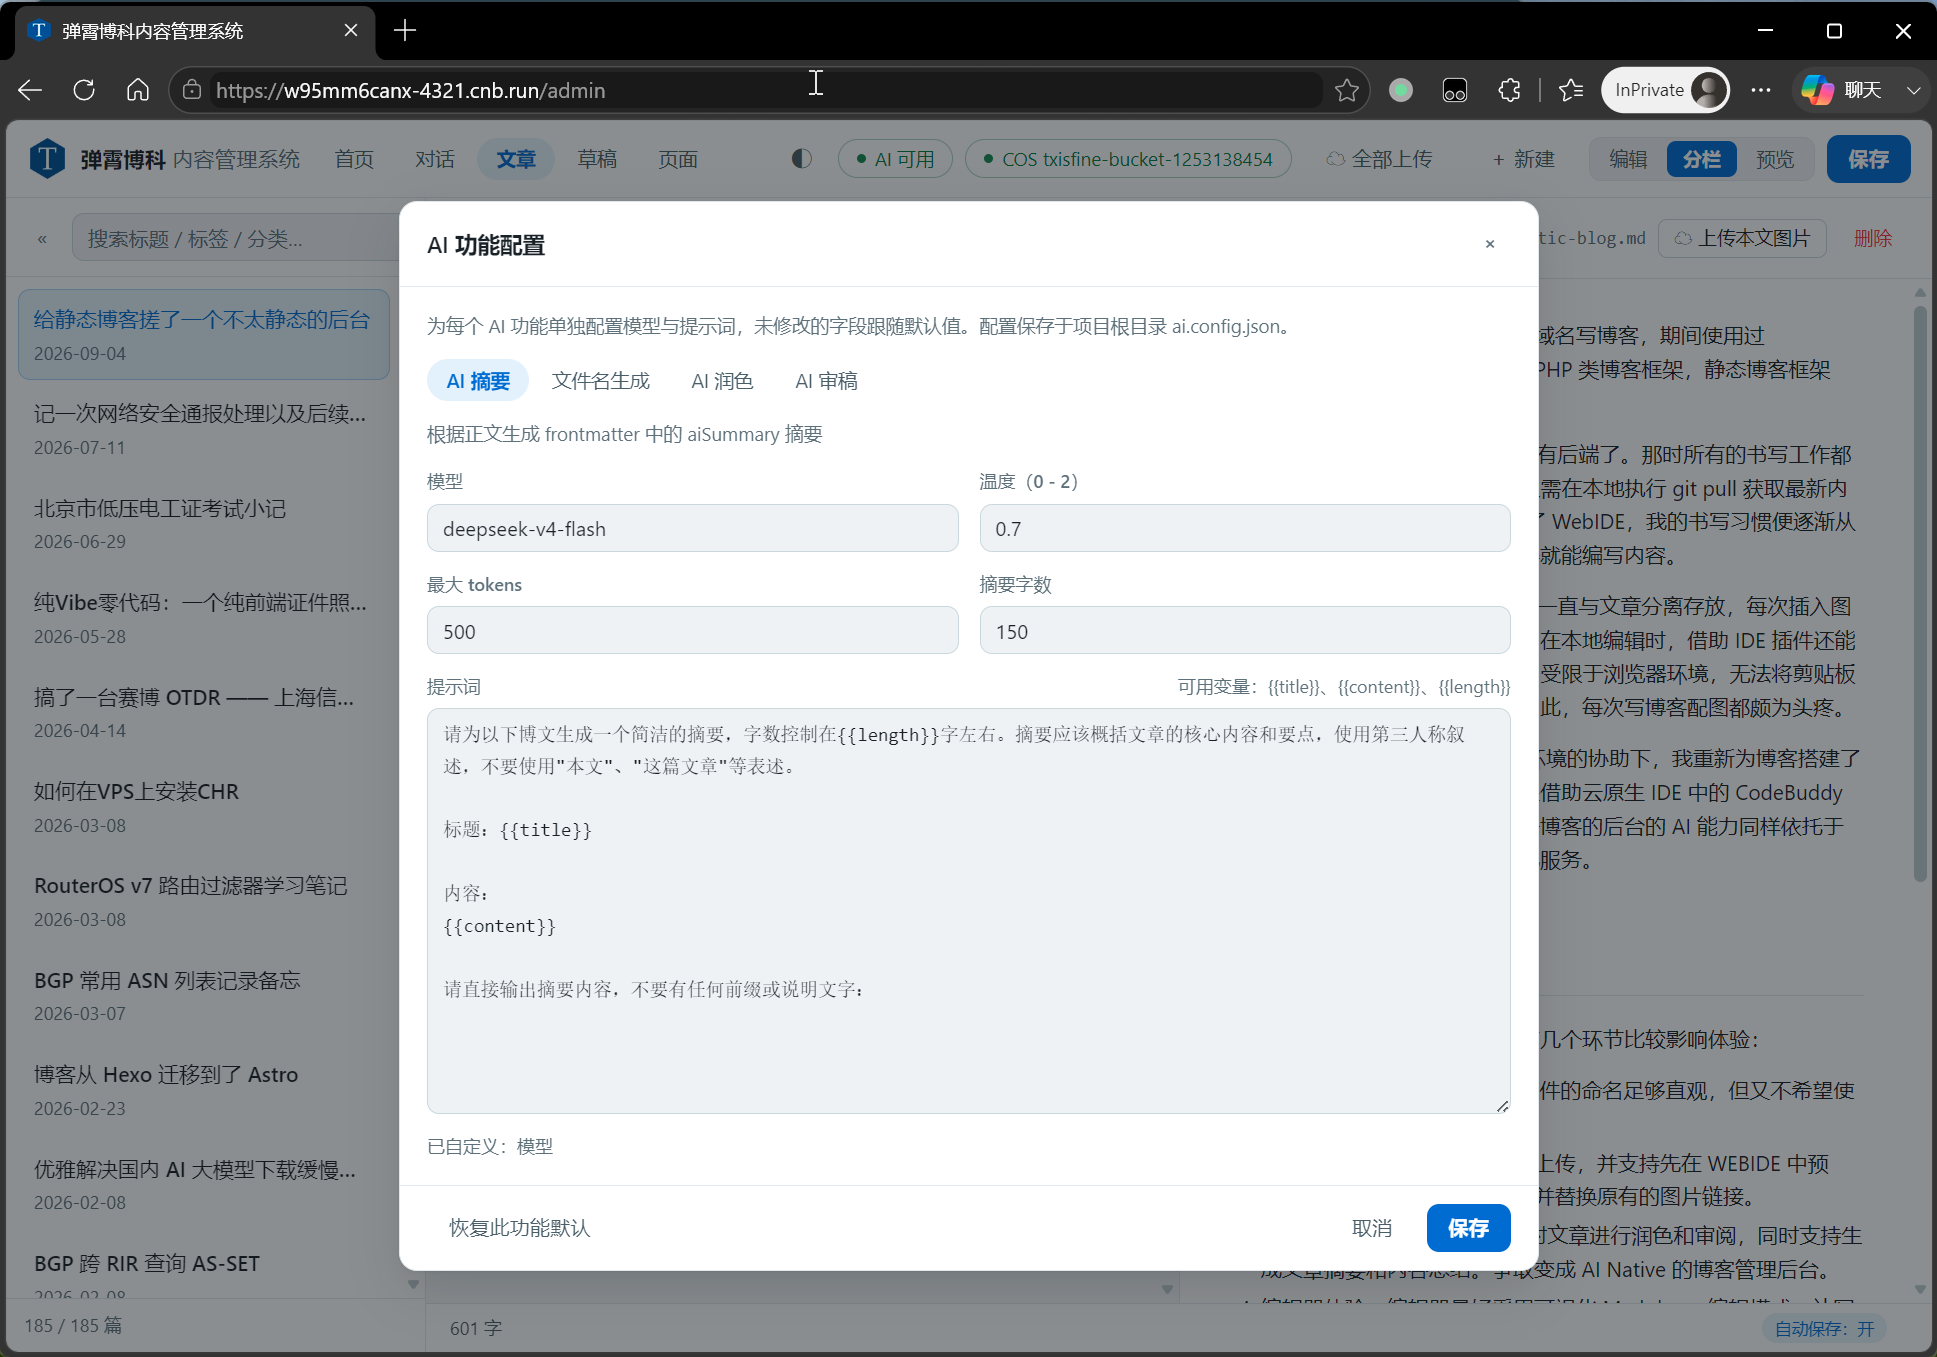Open article 北京市低压电工证考试小记
Screen dimensions: 1937x1357
tap(203, 523)
